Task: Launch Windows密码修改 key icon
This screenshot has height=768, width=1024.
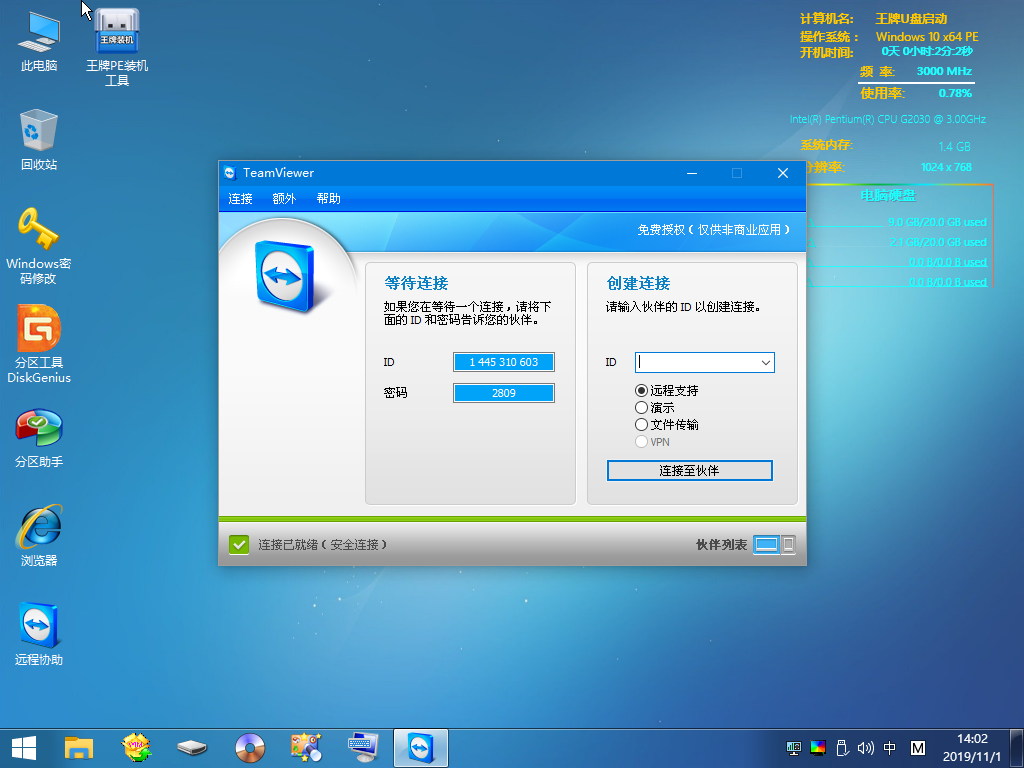Action: pyautogui.click(x=39, y=246)
